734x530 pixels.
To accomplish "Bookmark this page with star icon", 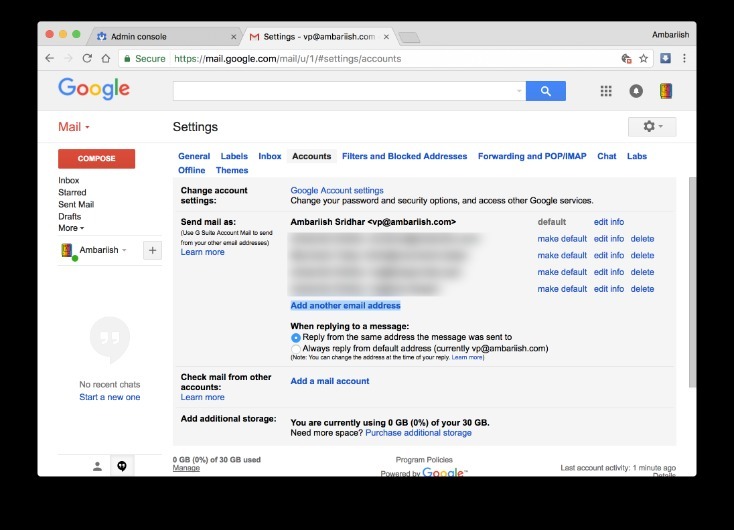I will [644, 59].
